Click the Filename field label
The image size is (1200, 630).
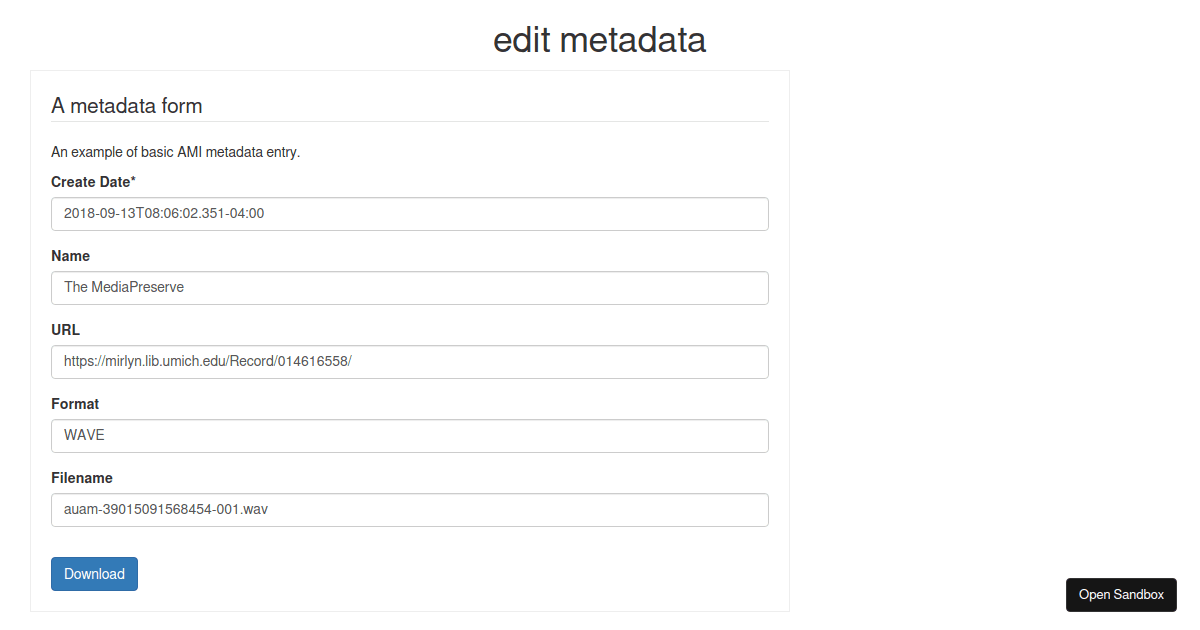coord(82,477)
